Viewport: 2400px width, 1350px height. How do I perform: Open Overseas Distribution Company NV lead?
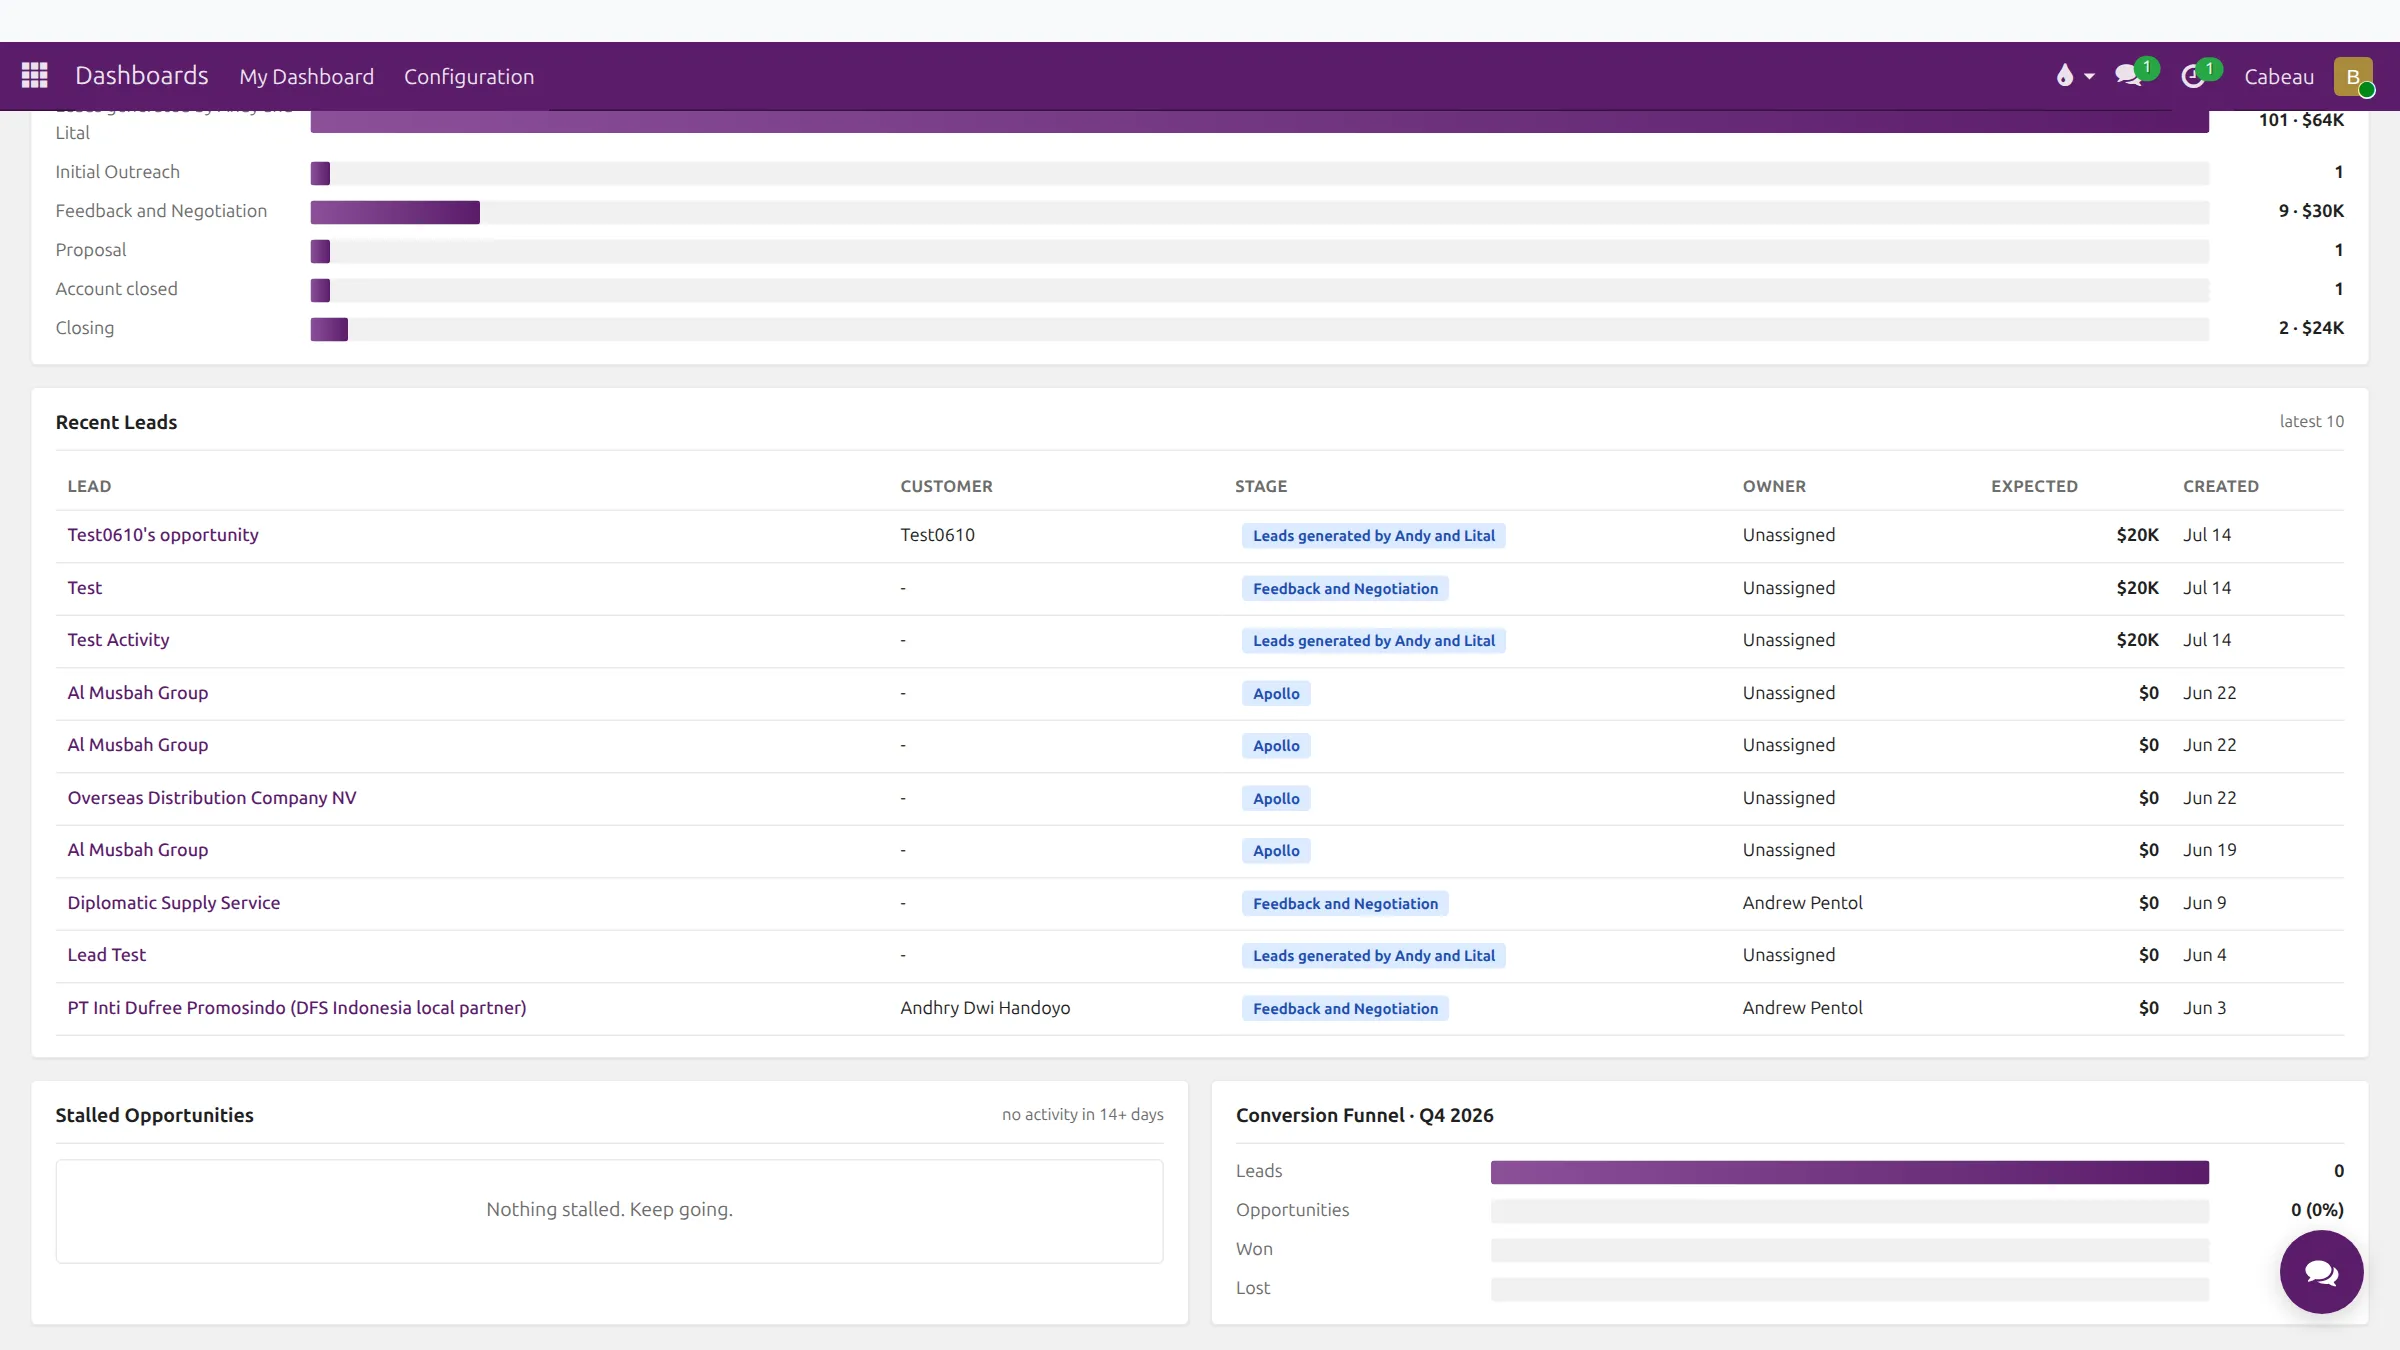(212, 798)
